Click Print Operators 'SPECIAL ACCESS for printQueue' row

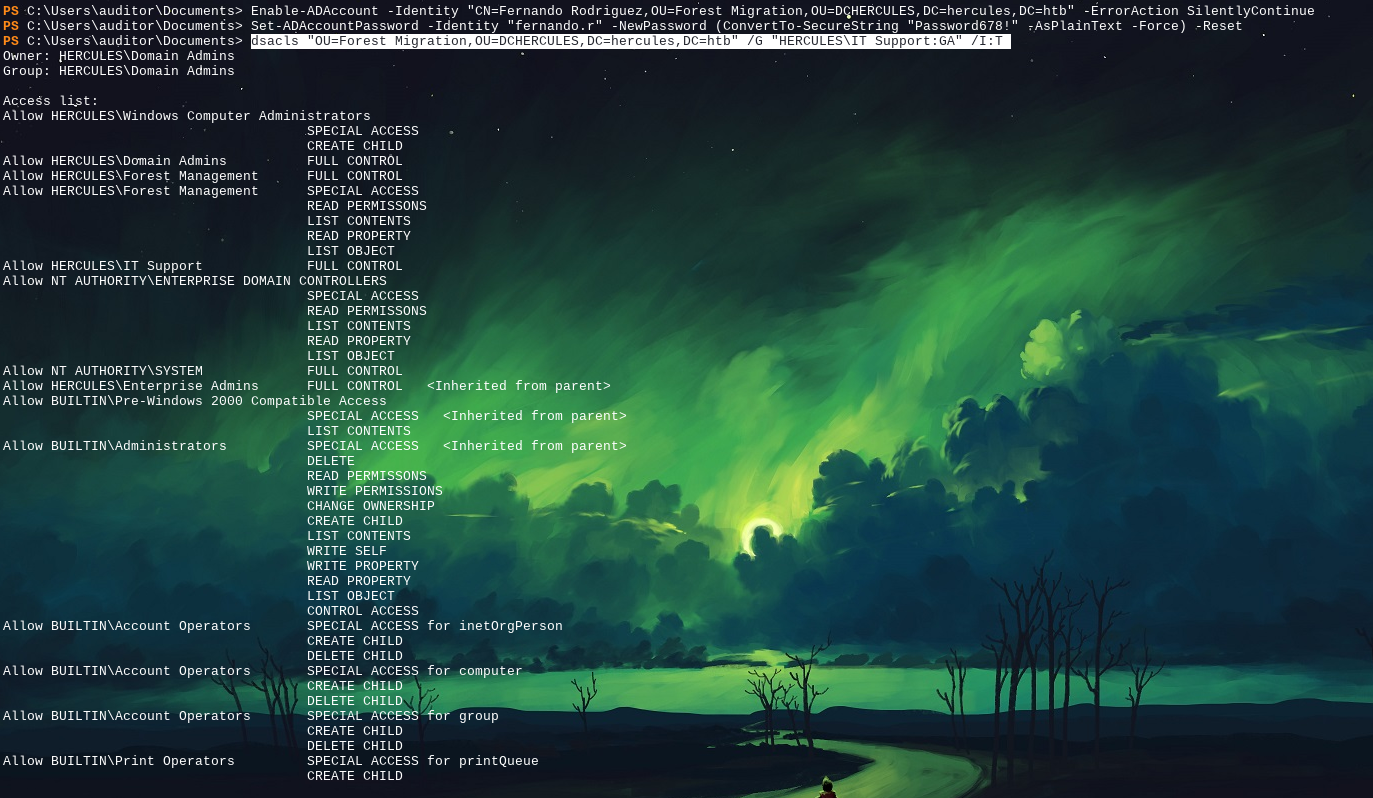point(271,761)
